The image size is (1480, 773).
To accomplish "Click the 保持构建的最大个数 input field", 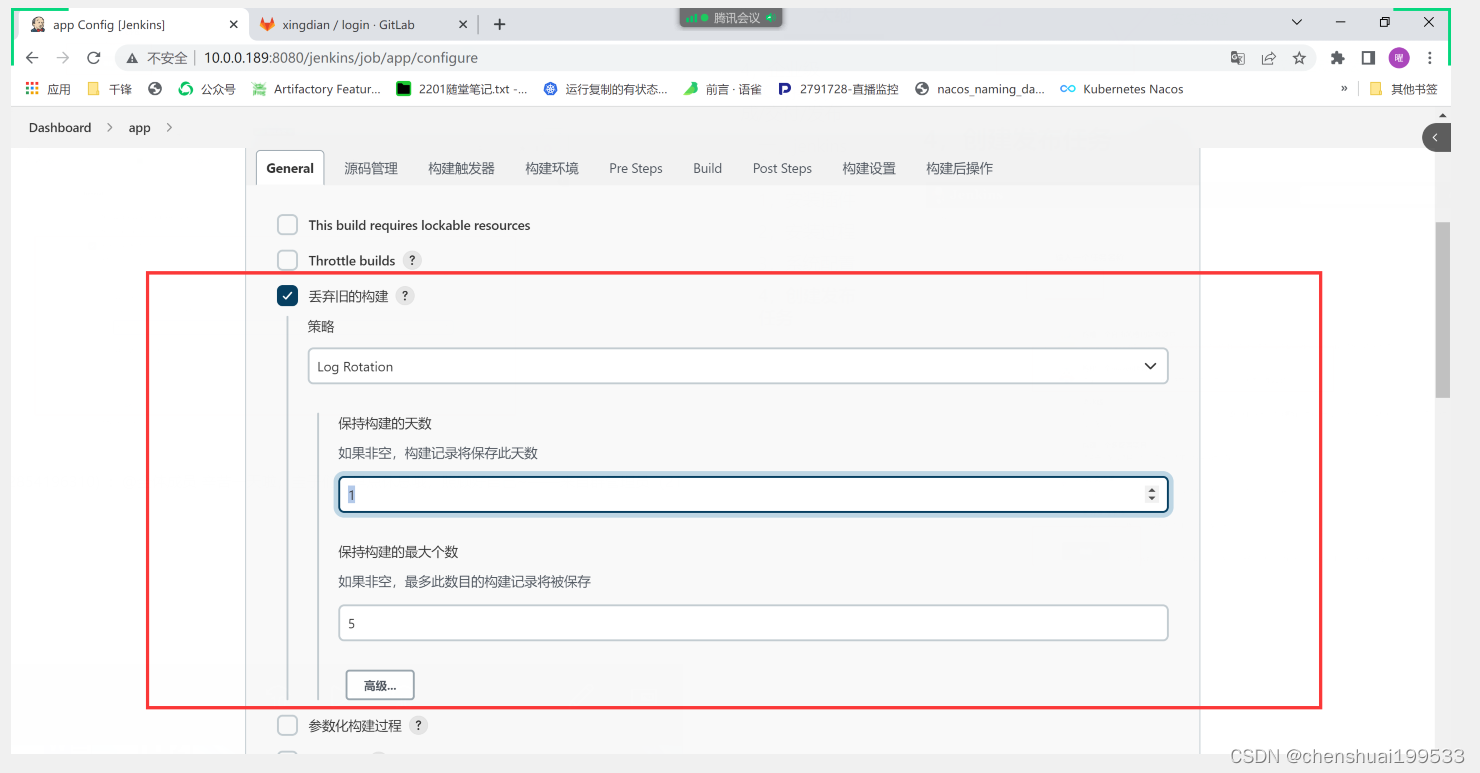I will (x=753, y=623).
